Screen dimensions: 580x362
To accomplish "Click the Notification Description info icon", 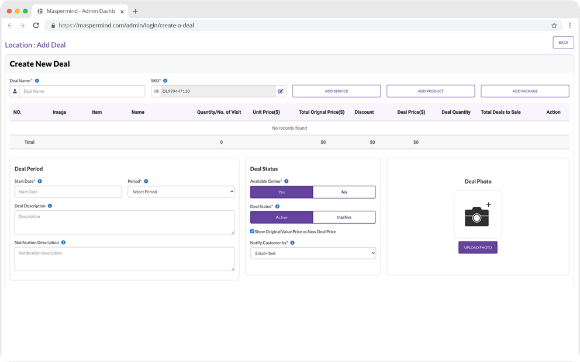I will (63, 243).
